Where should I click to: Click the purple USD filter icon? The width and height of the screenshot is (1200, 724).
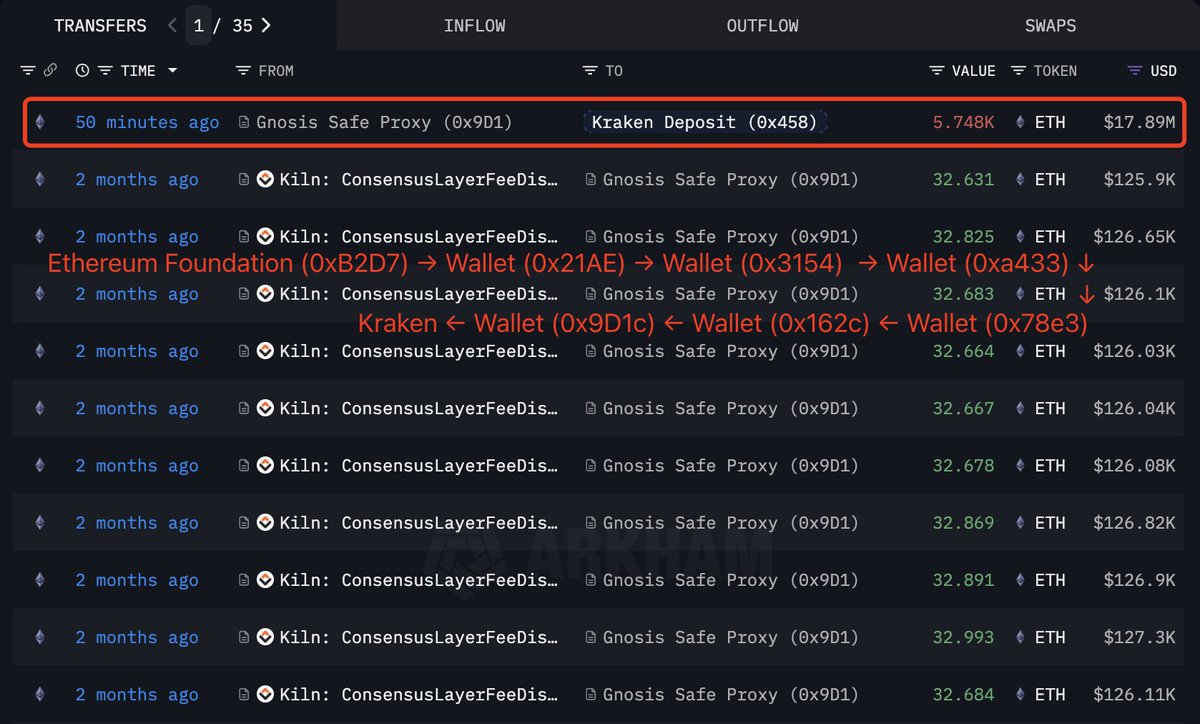click(x=1135, y=70)
